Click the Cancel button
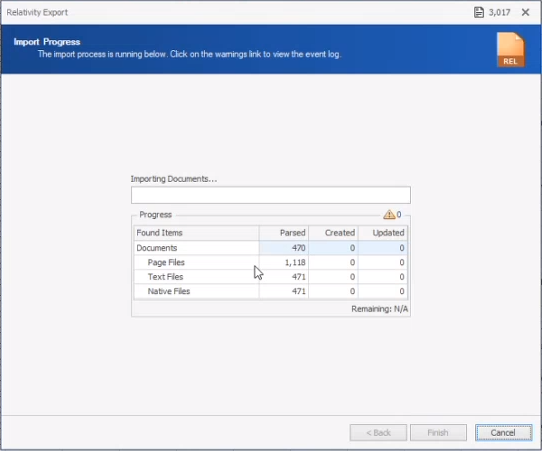The image size is (542, 451). point(503,433)
